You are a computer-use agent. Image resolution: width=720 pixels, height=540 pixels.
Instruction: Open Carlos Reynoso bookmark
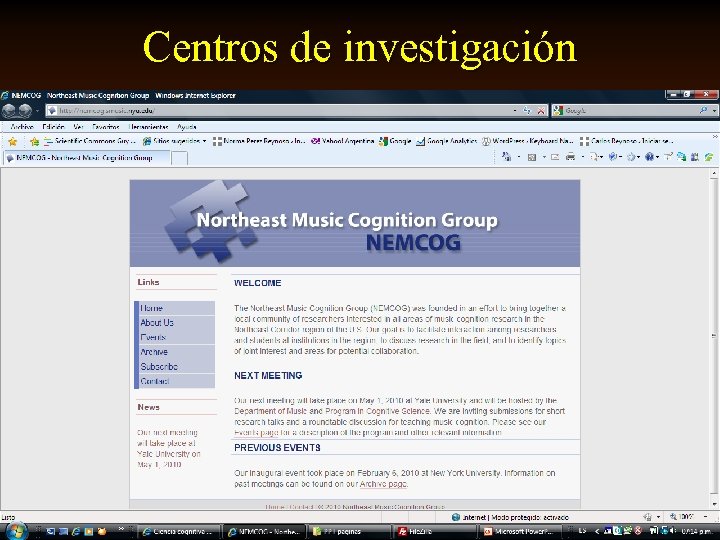(626, 141)
